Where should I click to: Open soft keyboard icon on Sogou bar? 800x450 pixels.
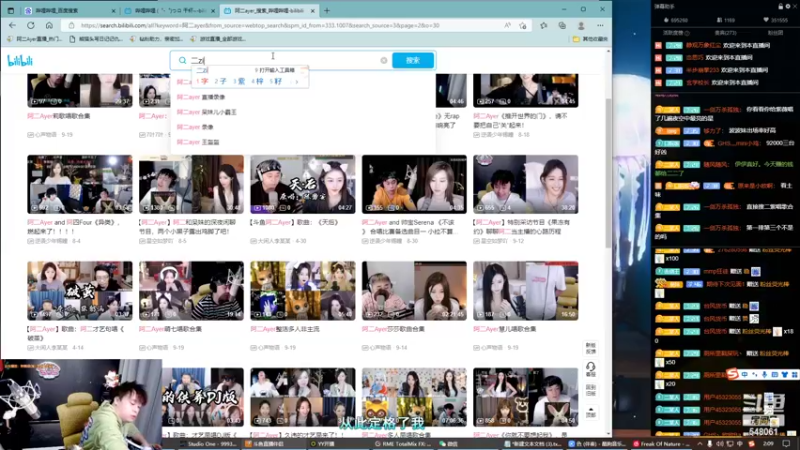pyautogui.click(x=774, y=374)
